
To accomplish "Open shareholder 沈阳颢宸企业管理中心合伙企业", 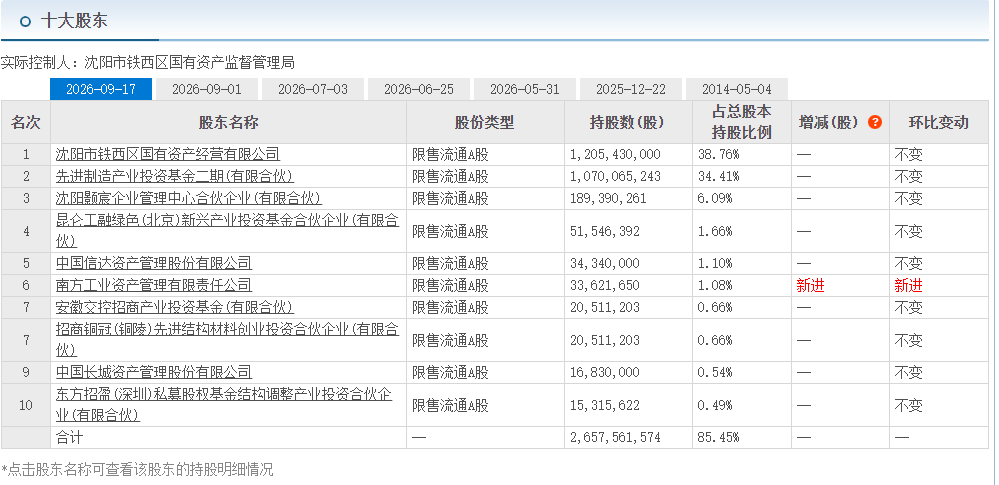I will tap(189, 198).
